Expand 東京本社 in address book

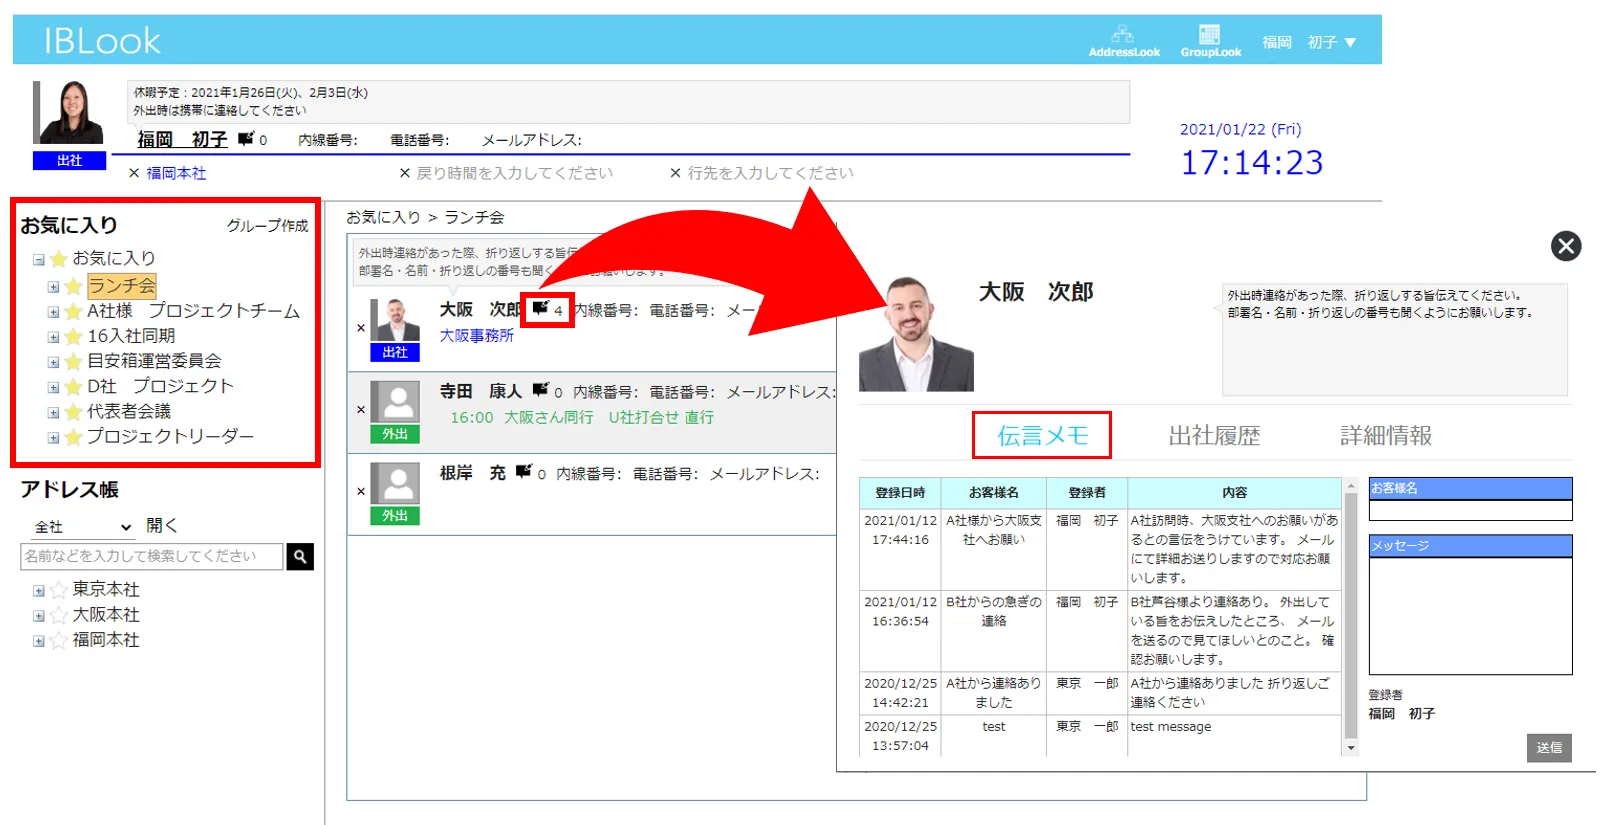(38, 591)
